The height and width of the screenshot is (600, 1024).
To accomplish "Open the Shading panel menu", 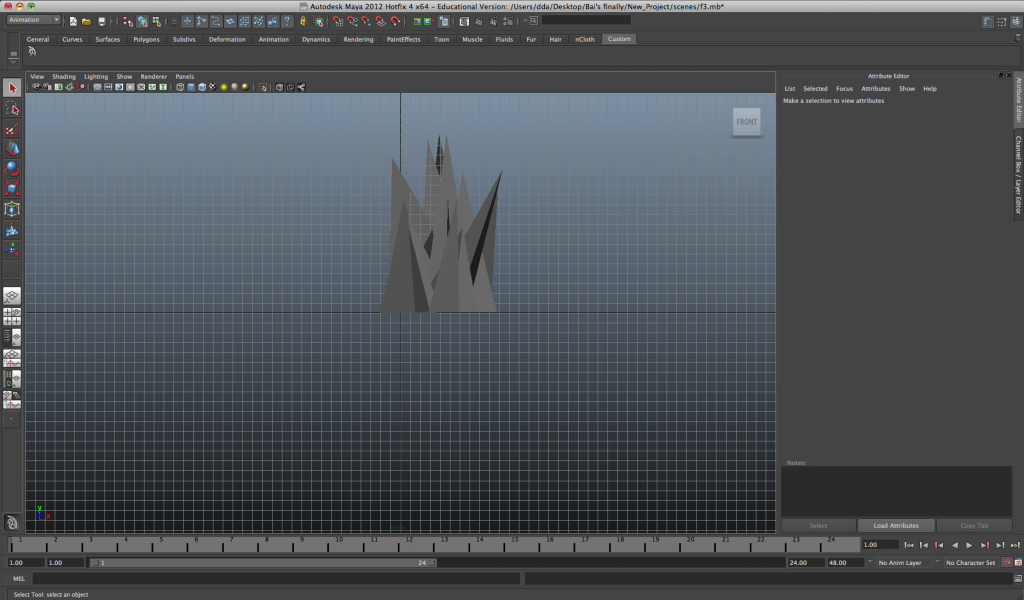I will (x=64, y=76).
